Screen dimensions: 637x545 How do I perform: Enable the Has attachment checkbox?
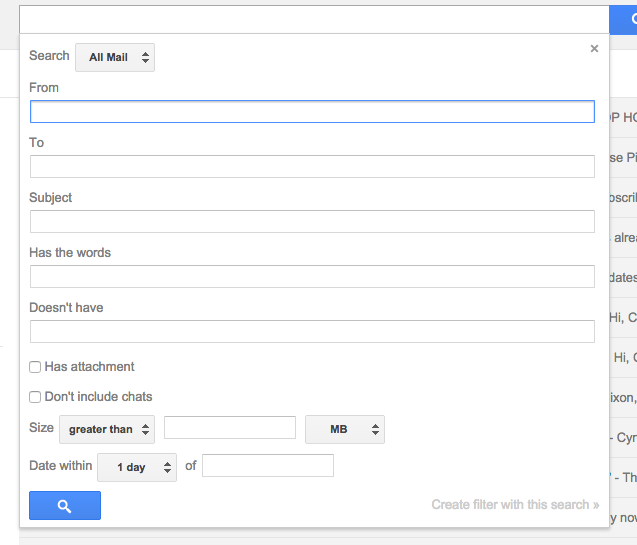(x=35, y=367)
